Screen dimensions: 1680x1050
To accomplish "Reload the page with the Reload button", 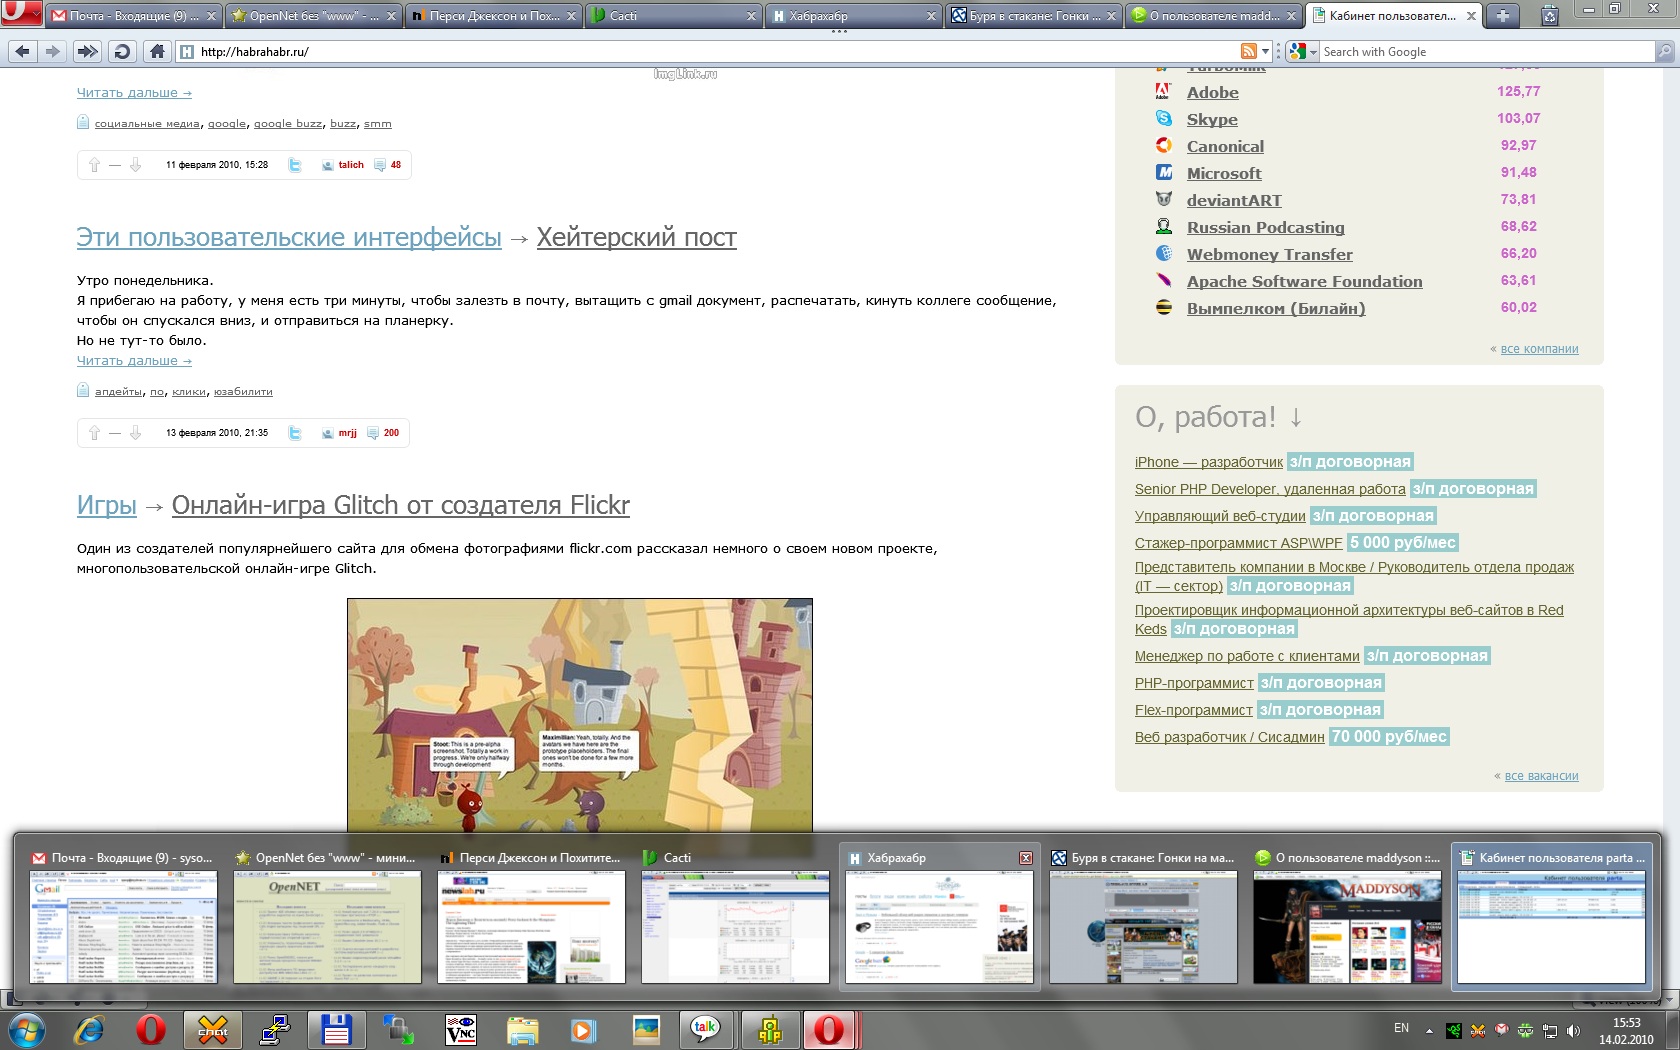I will tap(122, 51).
